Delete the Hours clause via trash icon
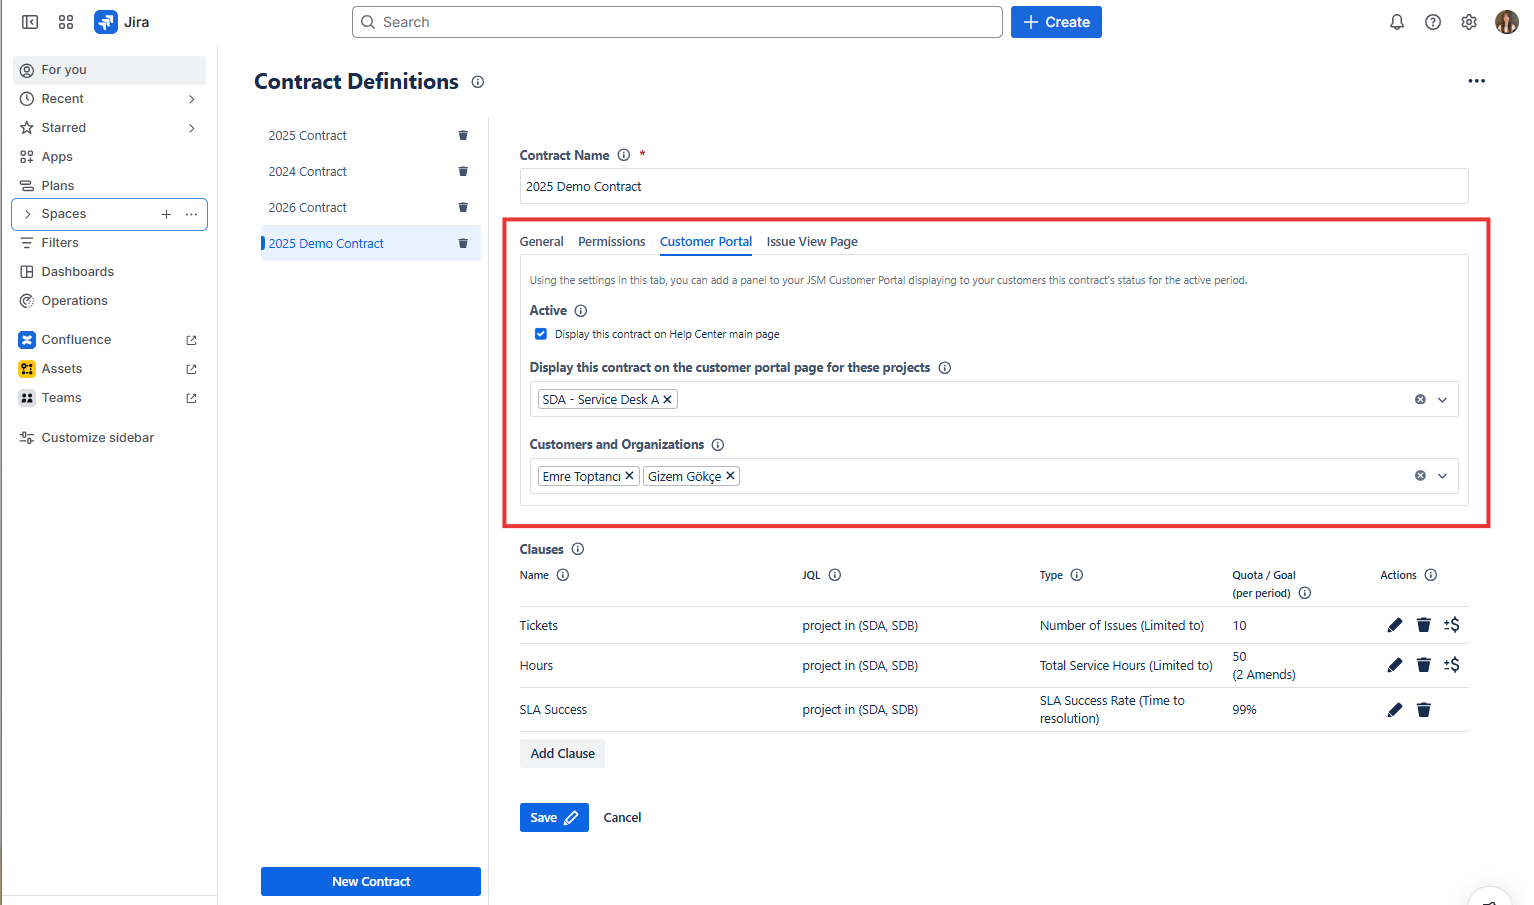Screen dimensions: 1534x905 (1423, 665)
